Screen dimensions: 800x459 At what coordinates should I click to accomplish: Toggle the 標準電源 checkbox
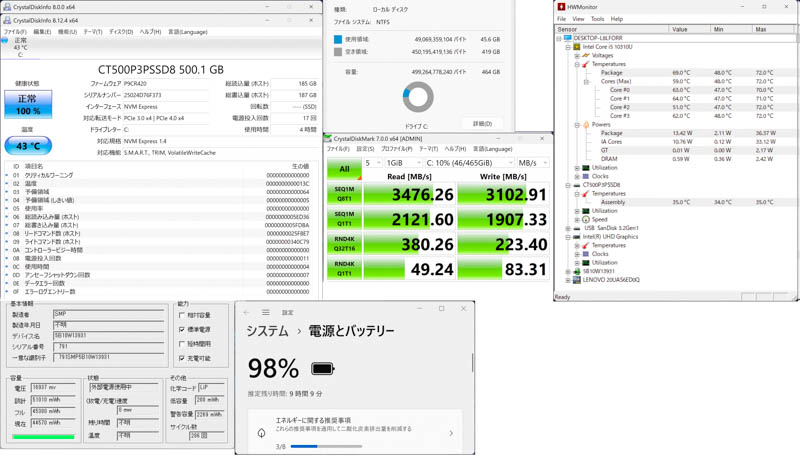(182, 330)
